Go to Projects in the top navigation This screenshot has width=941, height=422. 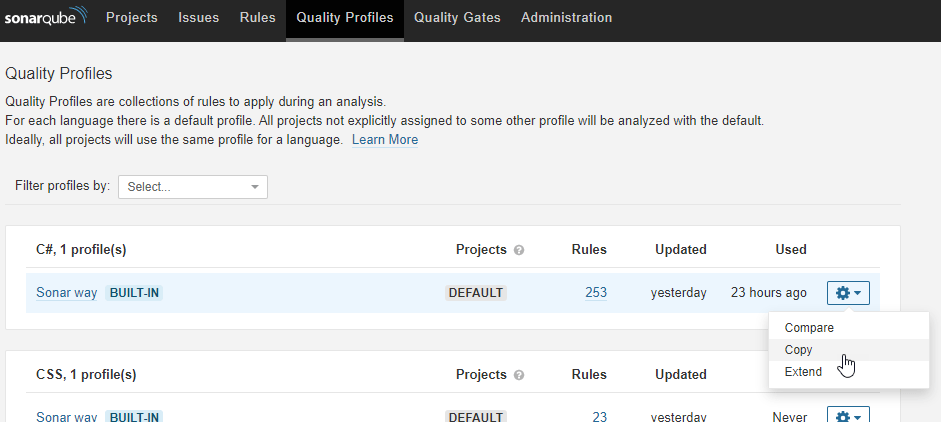point(131,18)
